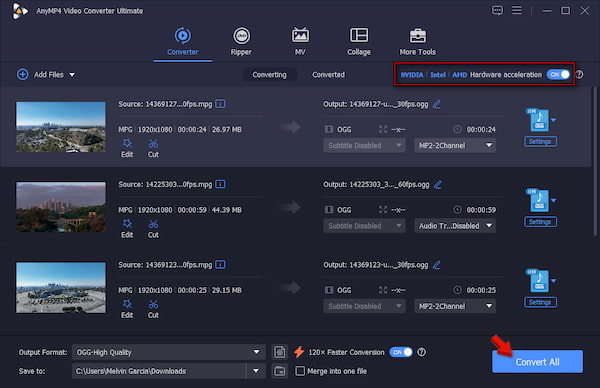600x388 pixels.
Task: Click the Save to path field
Action: tap(159, 371)
